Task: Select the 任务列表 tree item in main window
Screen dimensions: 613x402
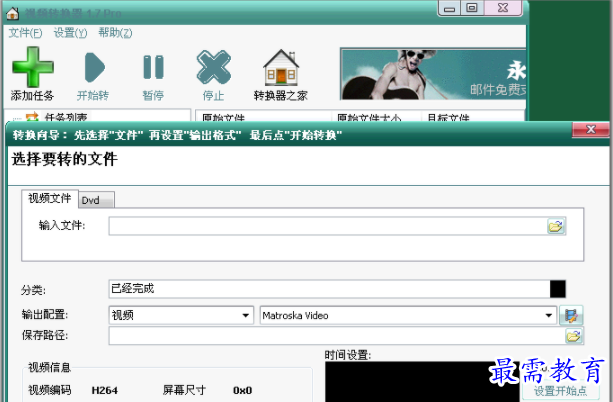Action: pyautogui.click(x=66, y=117)
